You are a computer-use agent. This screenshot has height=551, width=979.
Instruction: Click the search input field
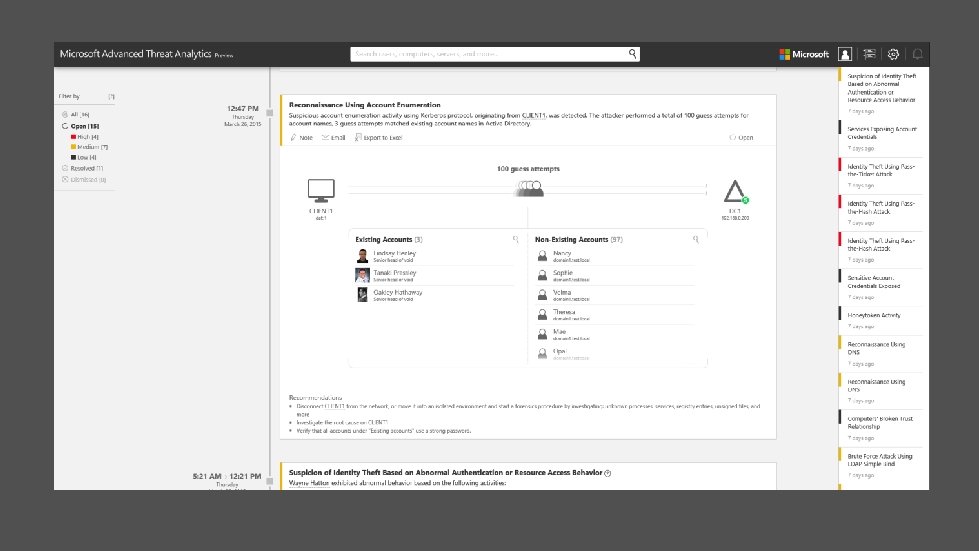[x=490, y=54]
